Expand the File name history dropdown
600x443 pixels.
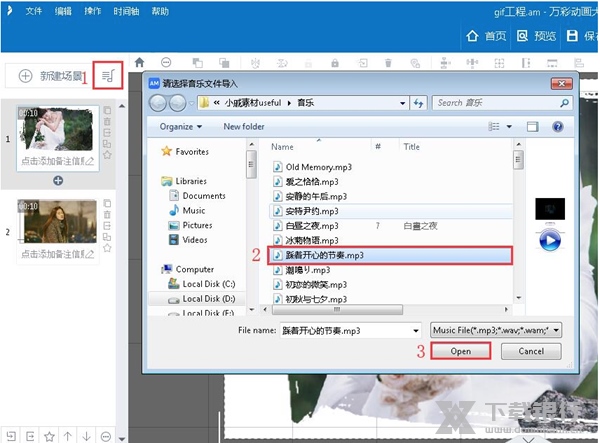[x=414, y=328]
